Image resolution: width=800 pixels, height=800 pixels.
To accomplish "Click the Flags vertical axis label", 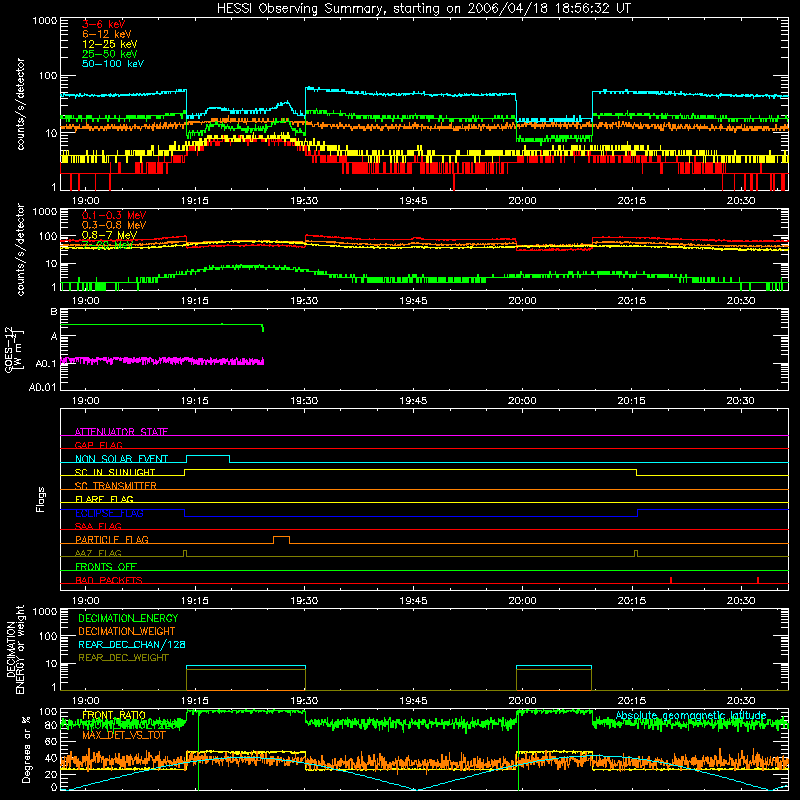I will [x=41, y=499].
